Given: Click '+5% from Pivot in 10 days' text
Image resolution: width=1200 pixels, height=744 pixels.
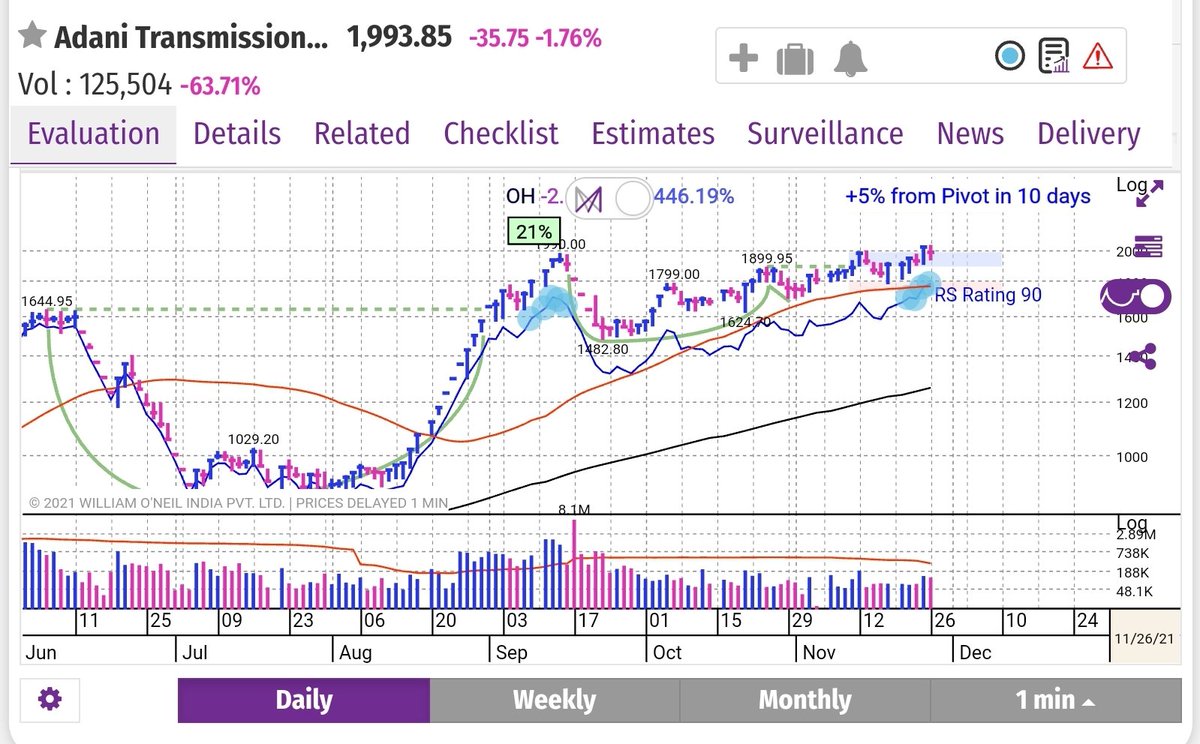Looking at the screenshot, I should pos(967,196).
